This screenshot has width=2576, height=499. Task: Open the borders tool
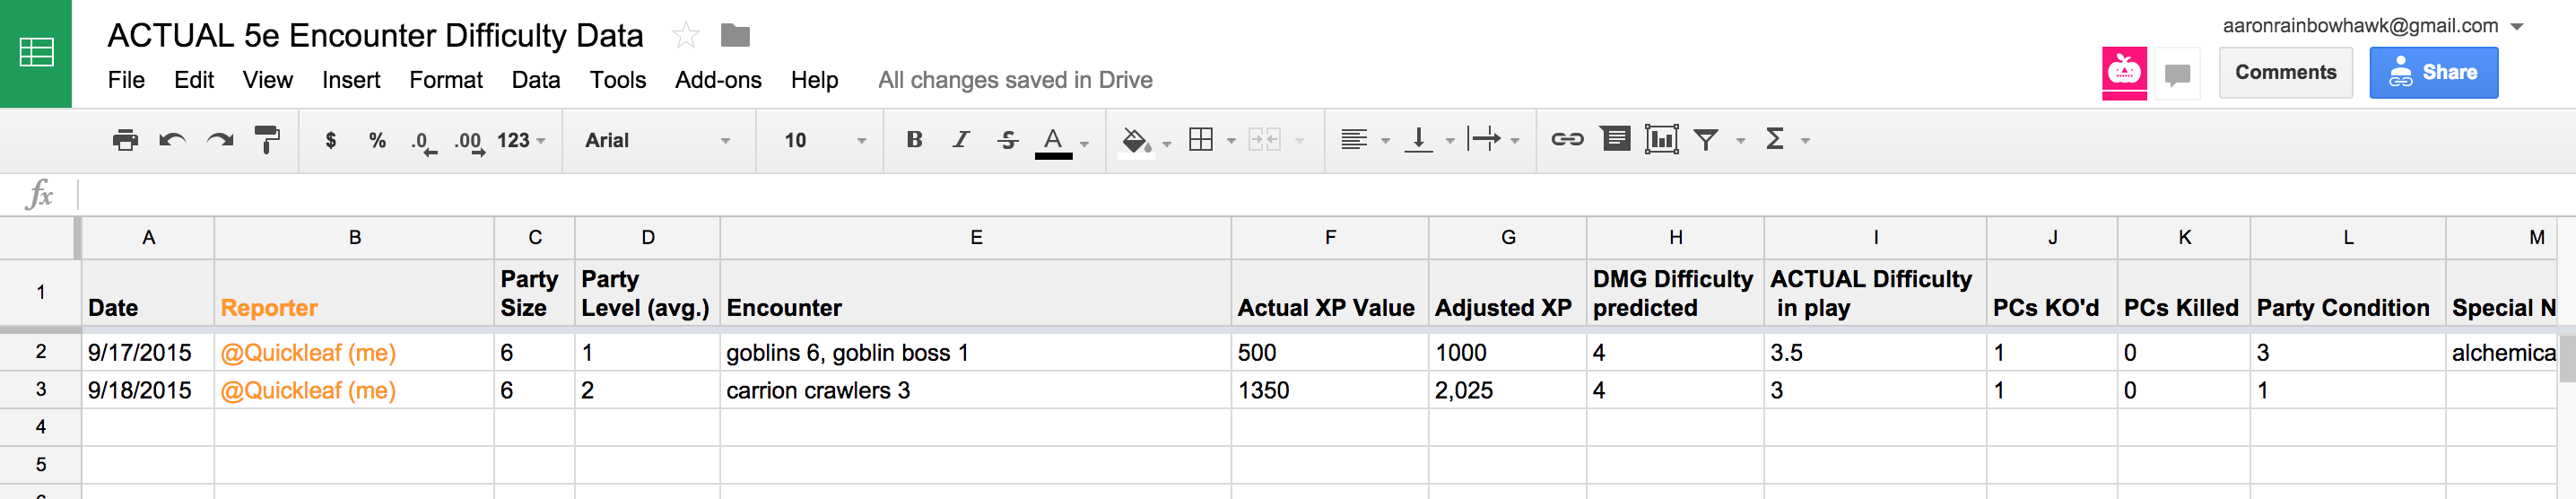(1201, 140)
